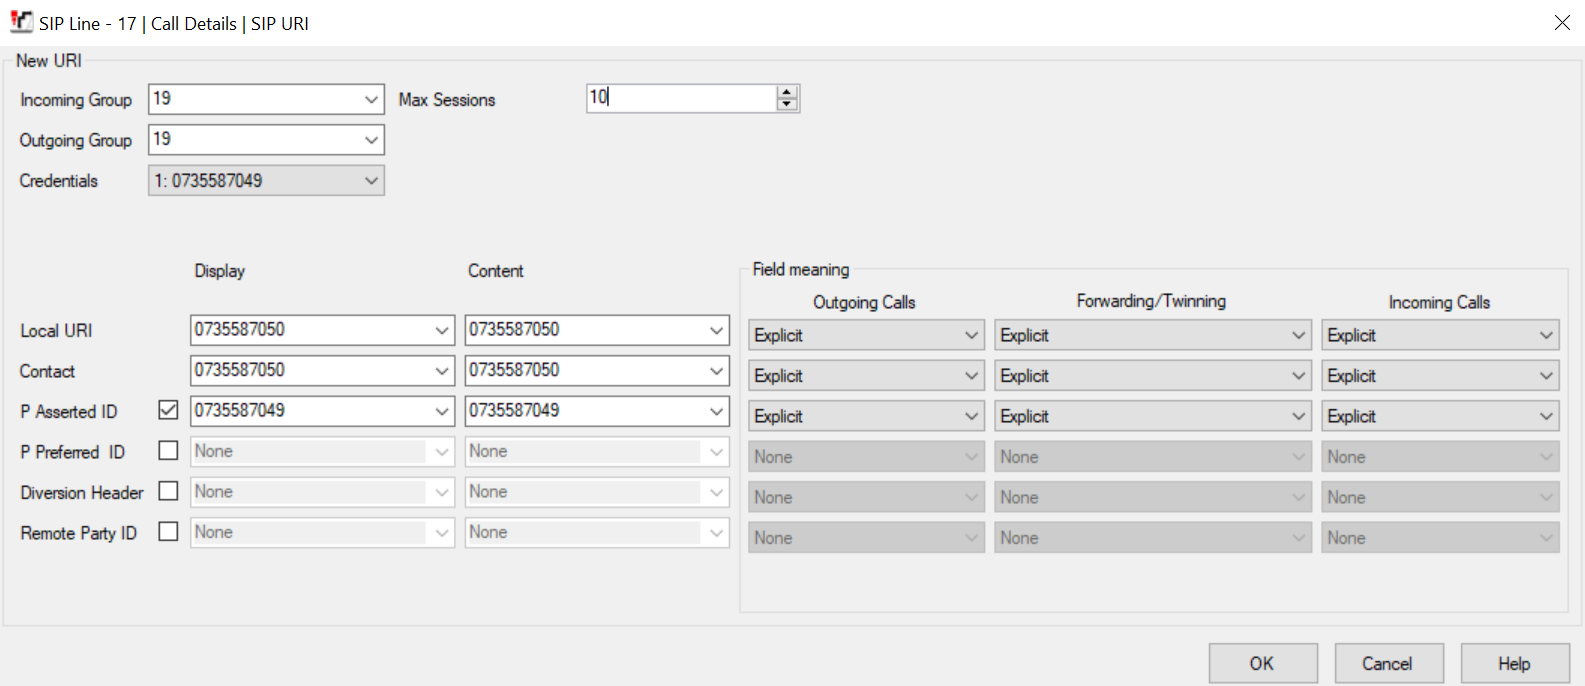Image resolution: width=1585 pixels, height=686 pixels.
Task: Open P Asserted ID Incoming Calls dropdown
Action: (x=1440, y=416)
